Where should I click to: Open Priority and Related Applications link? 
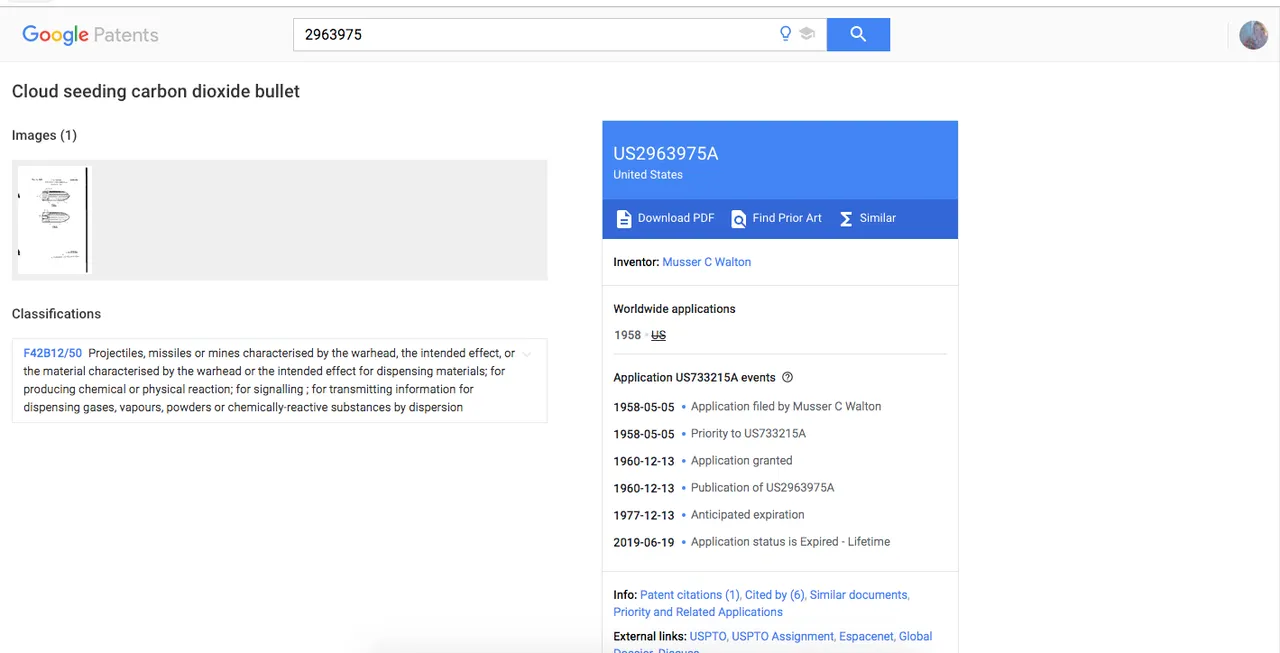point(698,612)
